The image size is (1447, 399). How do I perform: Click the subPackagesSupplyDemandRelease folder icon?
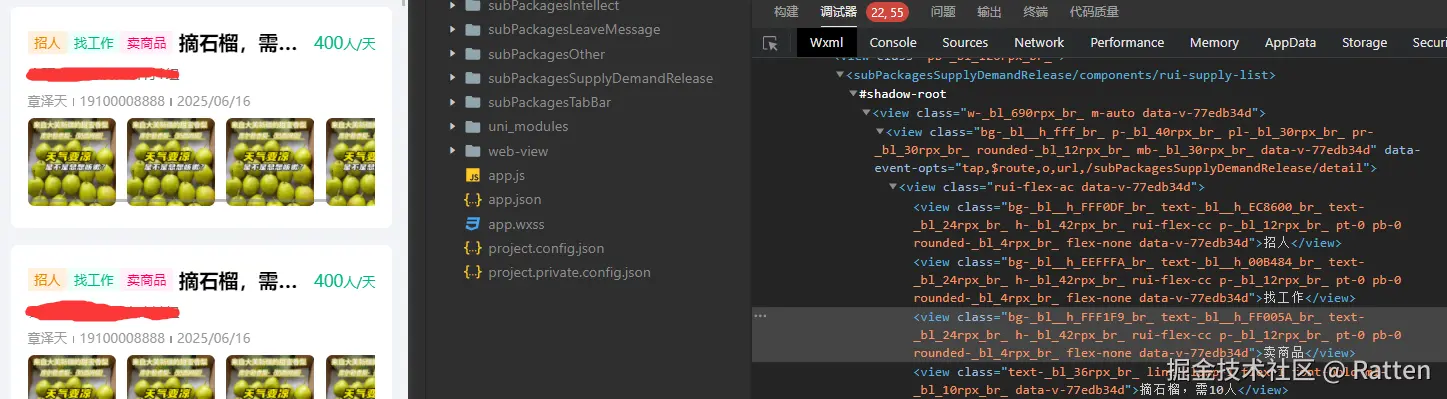[473, 78]
